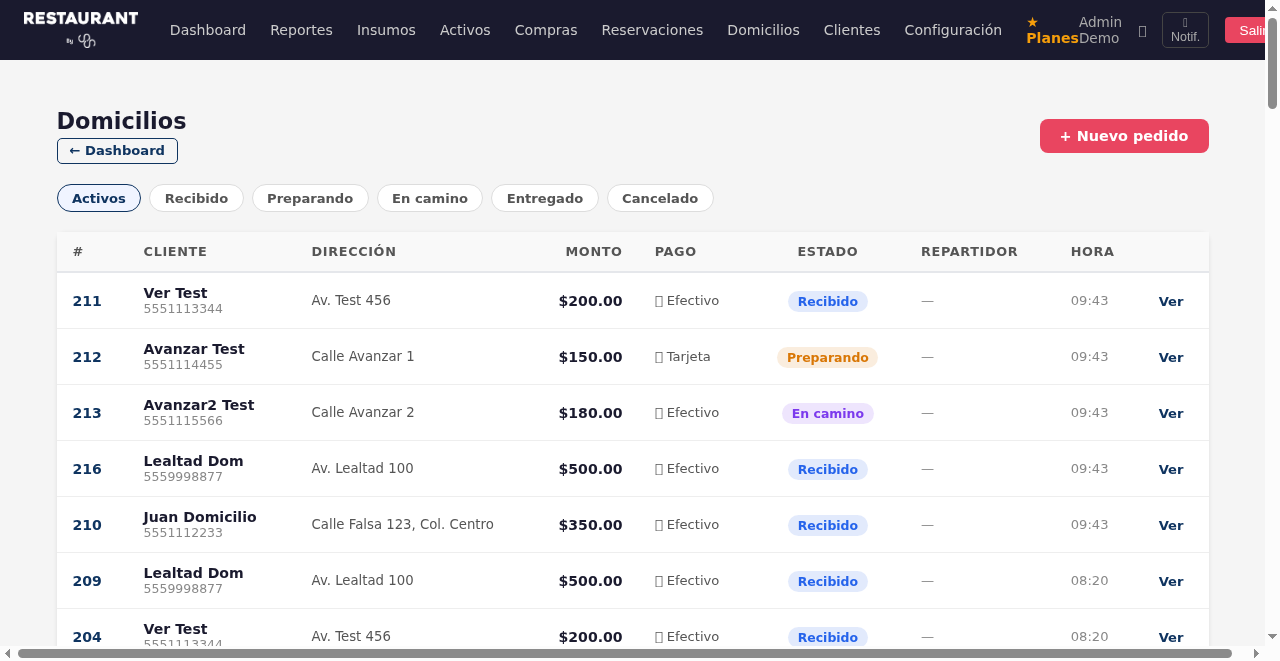This screenshot has width=1280, height=661.
Task: Click the En camino badge on order 213
Action: pyautogui.click(x=827, y=413)
